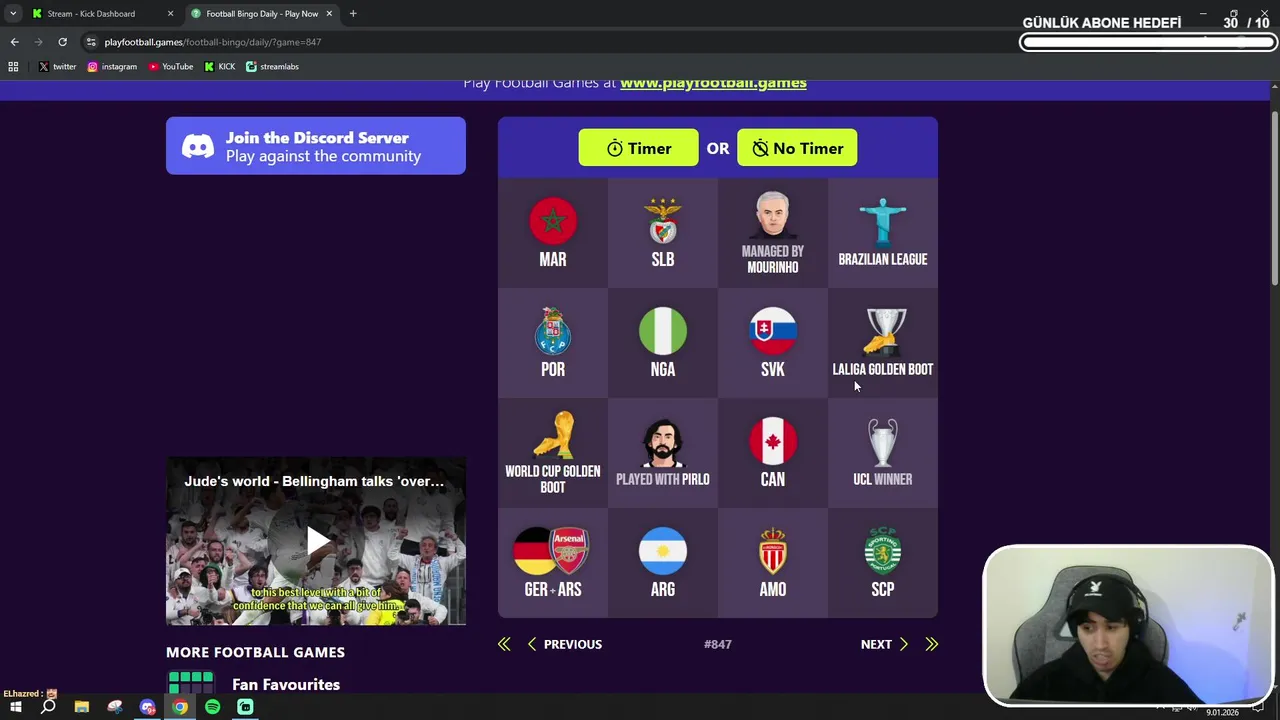
Task: Select the Brazilian League statue tile
Action: click(x=883, y=233)
